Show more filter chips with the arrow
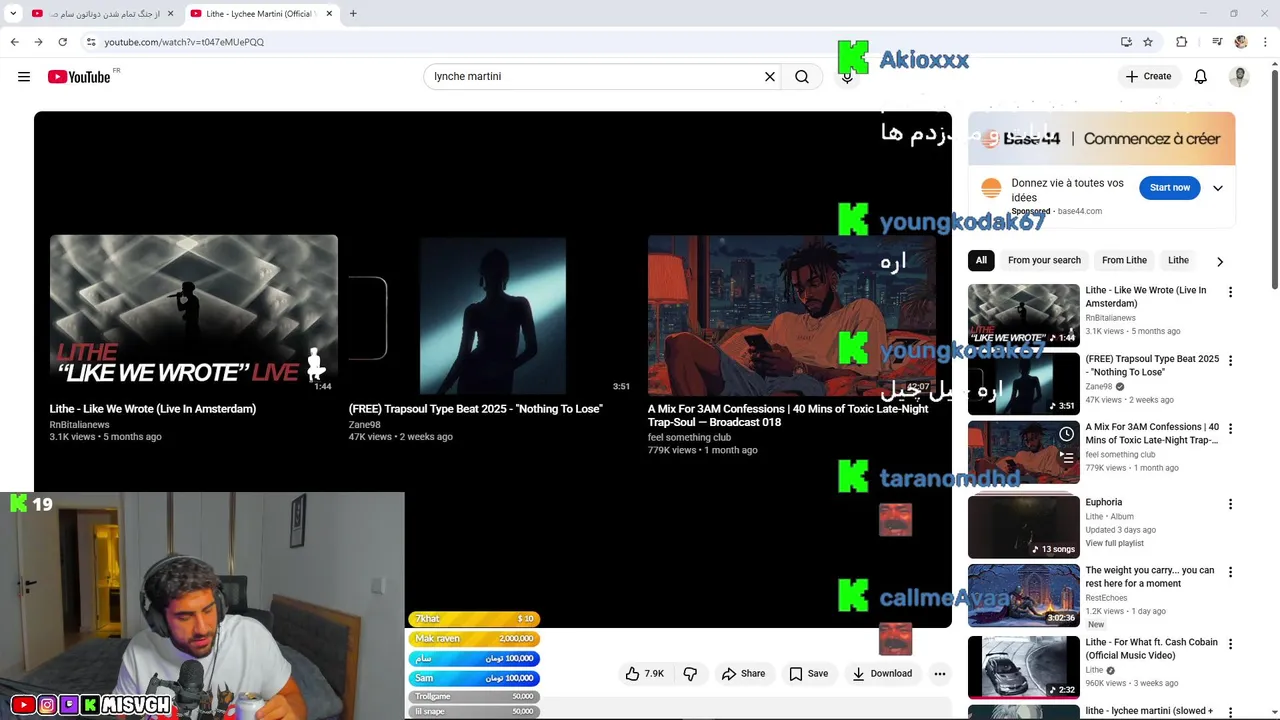Image resolution: width=1280 pixels, height=720 pixels. click(x=1220, y=261)
